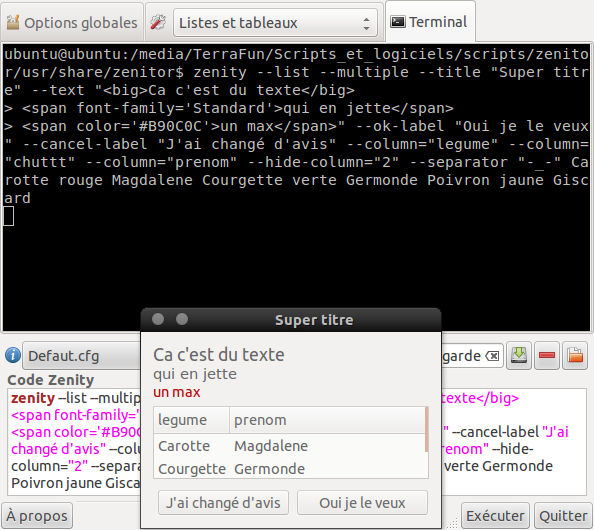Click the Options globales icon

point(13,23)
